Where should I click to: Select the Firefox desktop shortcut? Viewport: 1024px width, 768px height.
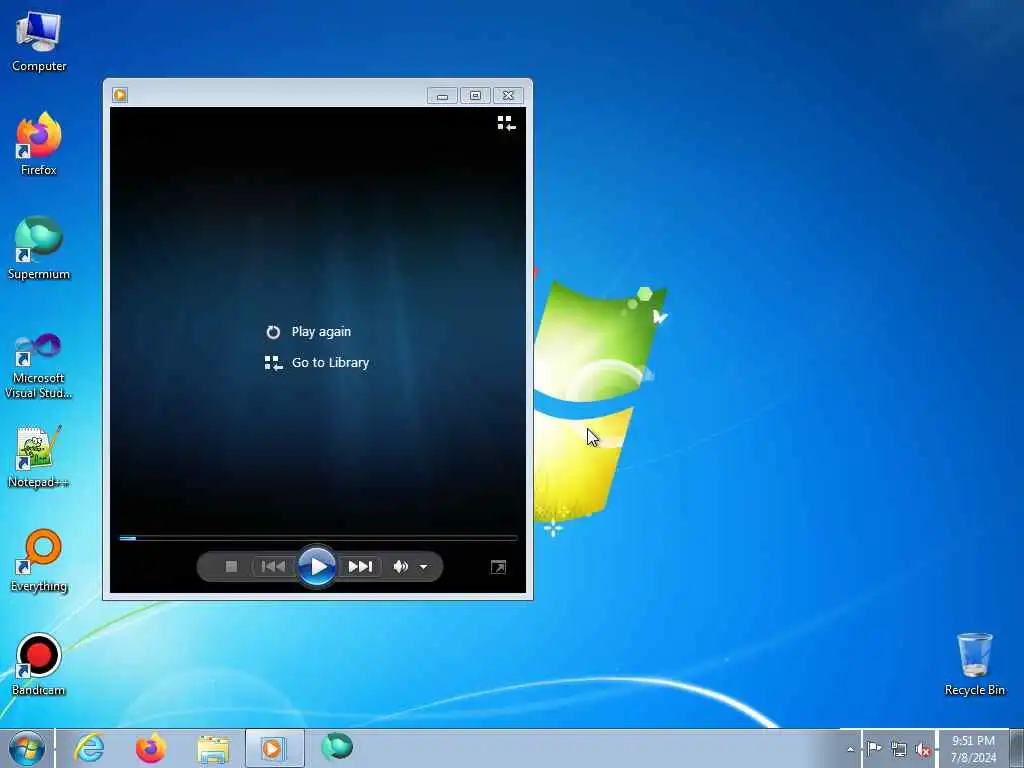(39, 144)
